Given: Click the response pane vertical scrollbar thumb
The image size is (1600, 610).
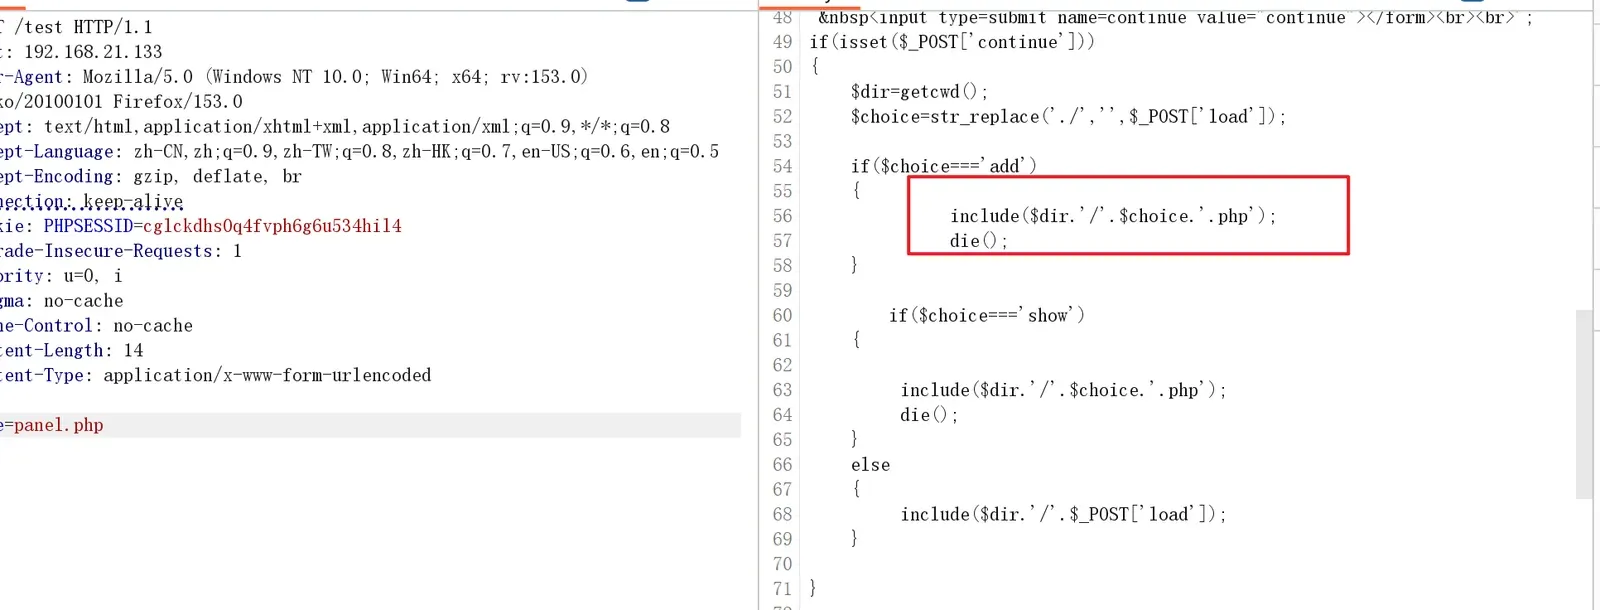Looking at the screenshot, I should point(1583,404).
